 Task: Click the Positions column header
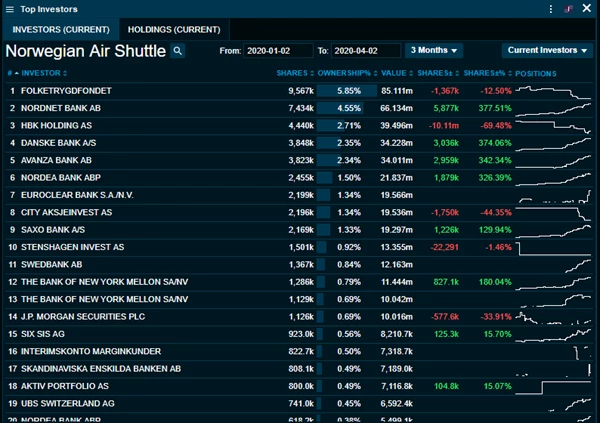[x=536, y=73]
